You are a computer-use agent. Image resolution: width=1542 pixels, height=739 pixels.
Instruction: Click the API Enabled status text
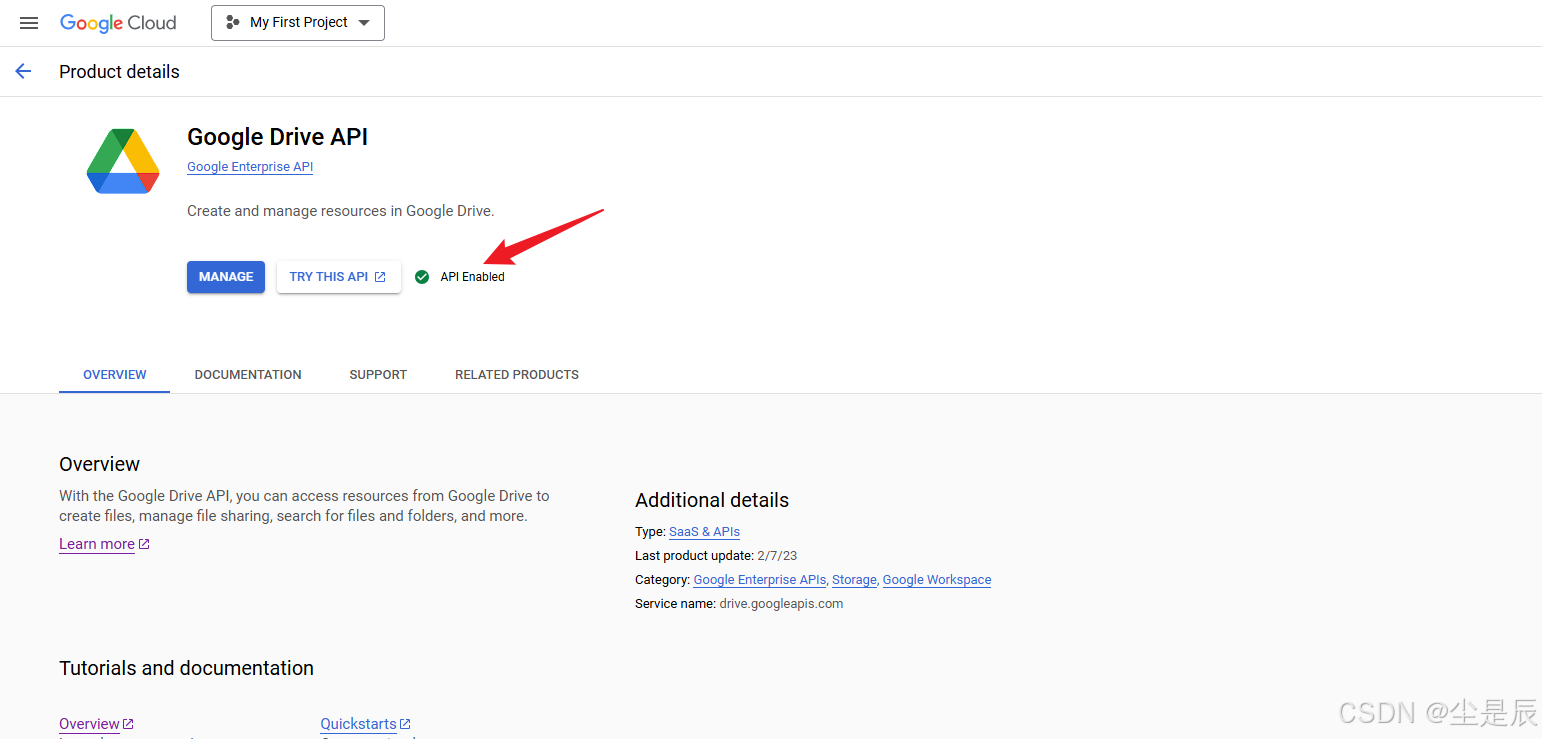[x=473, y=277]
